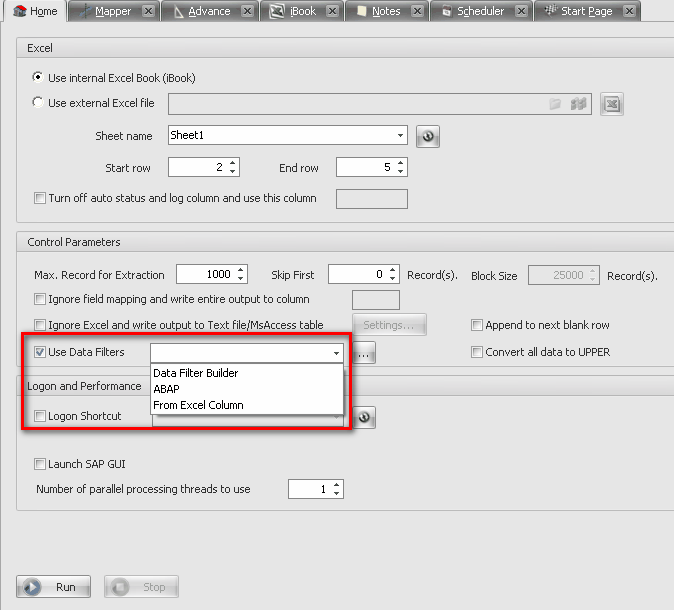Enable the Launch SAP GUI checkbox
The height and width of the screenshot is (610, 674).
coord(40,464)
